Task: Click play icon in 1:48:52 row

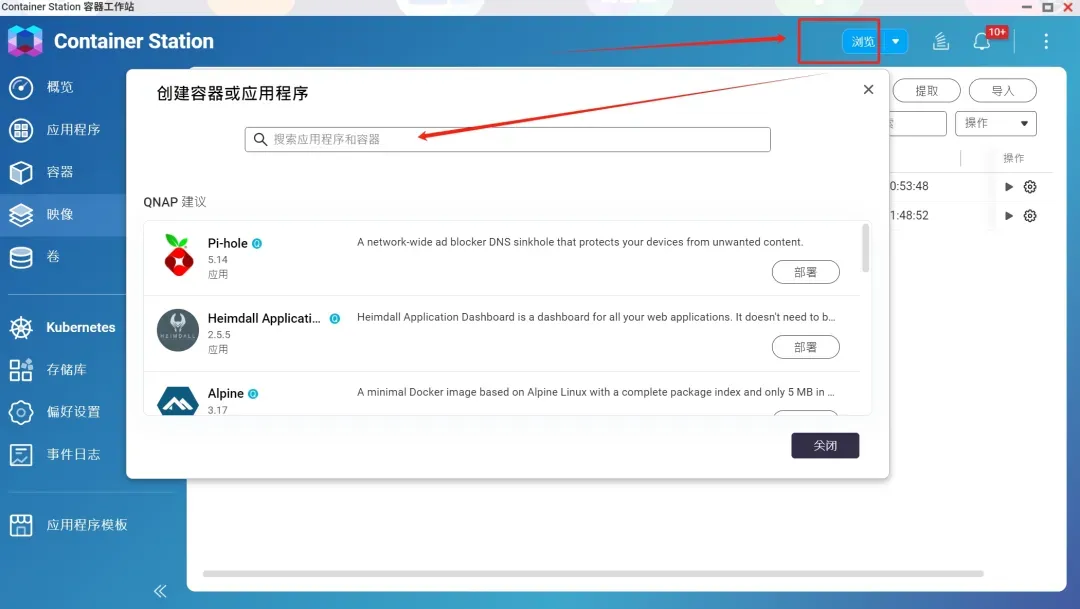Action: pyautogui.click(x=1009, y=216)
